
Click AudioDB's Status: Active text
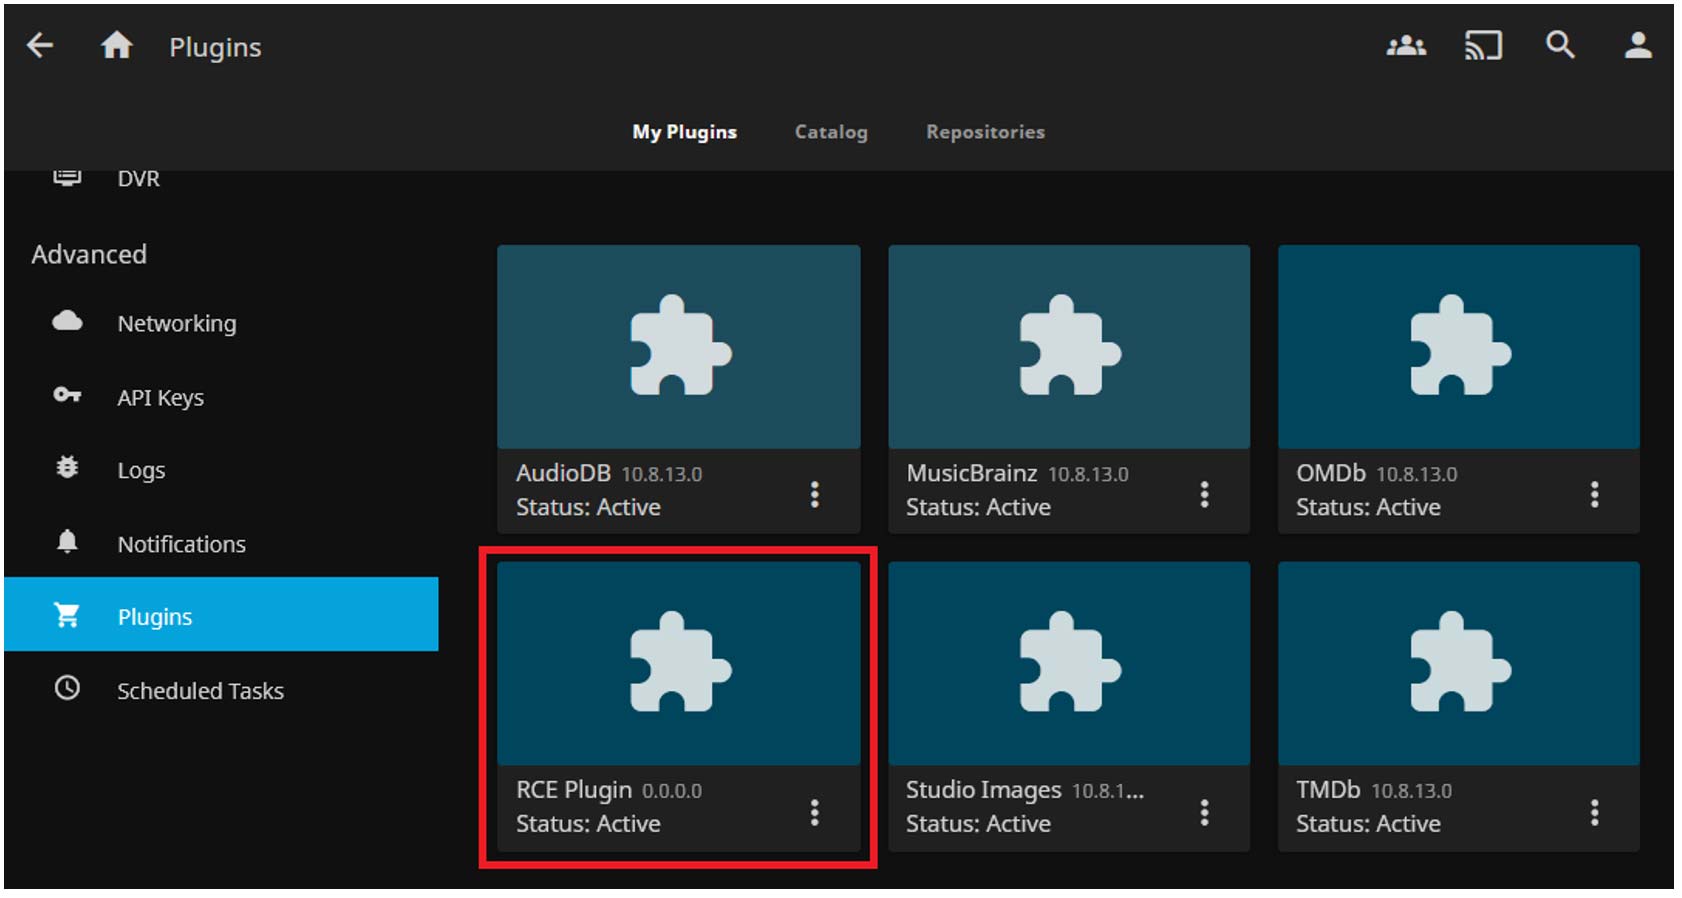[x=588, y=507]
